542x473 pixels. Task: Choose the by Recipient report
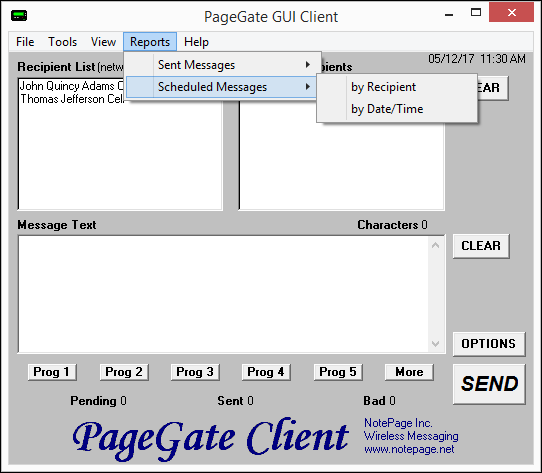click(397, 87)
